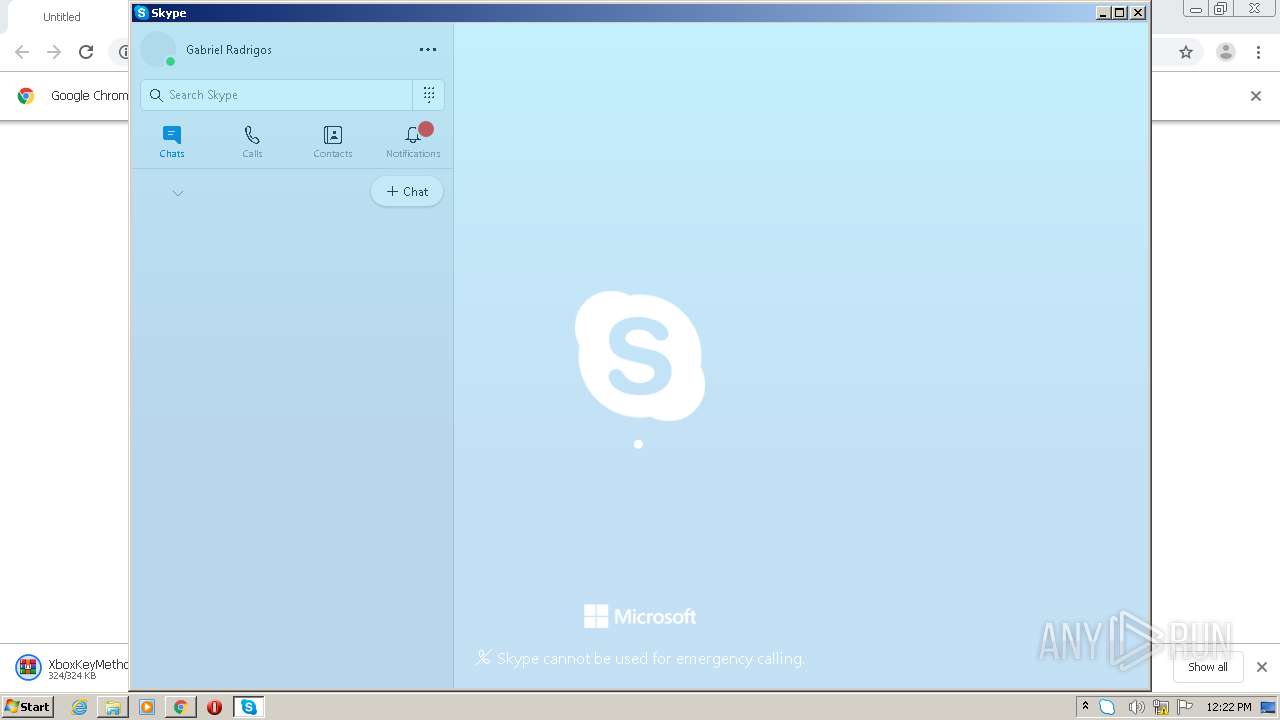Bookmark this page with the star icon
Image resolution: width=1280 pixels, height=720 pixels.
tap(1186, 52)
